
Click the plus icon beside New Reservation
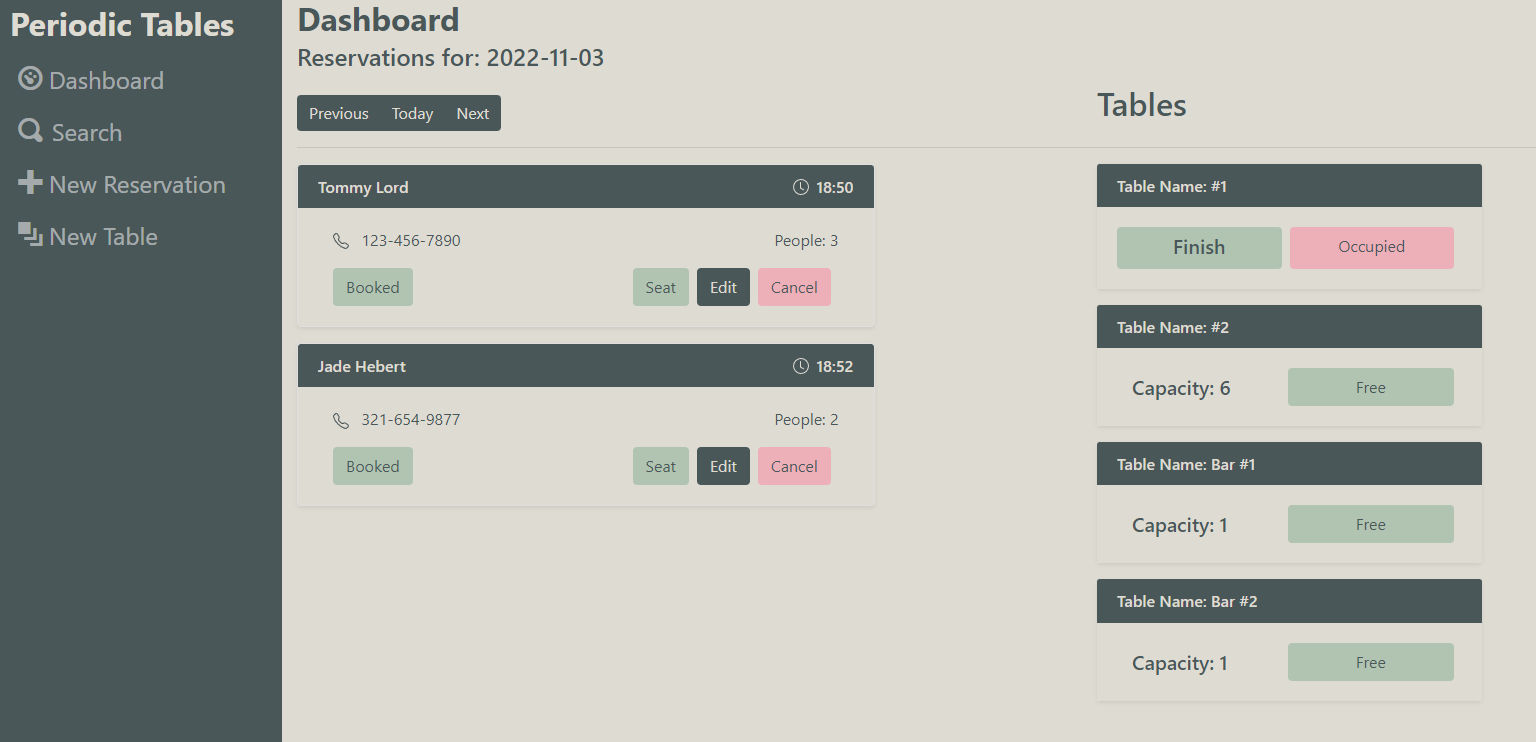pos(32,184)
